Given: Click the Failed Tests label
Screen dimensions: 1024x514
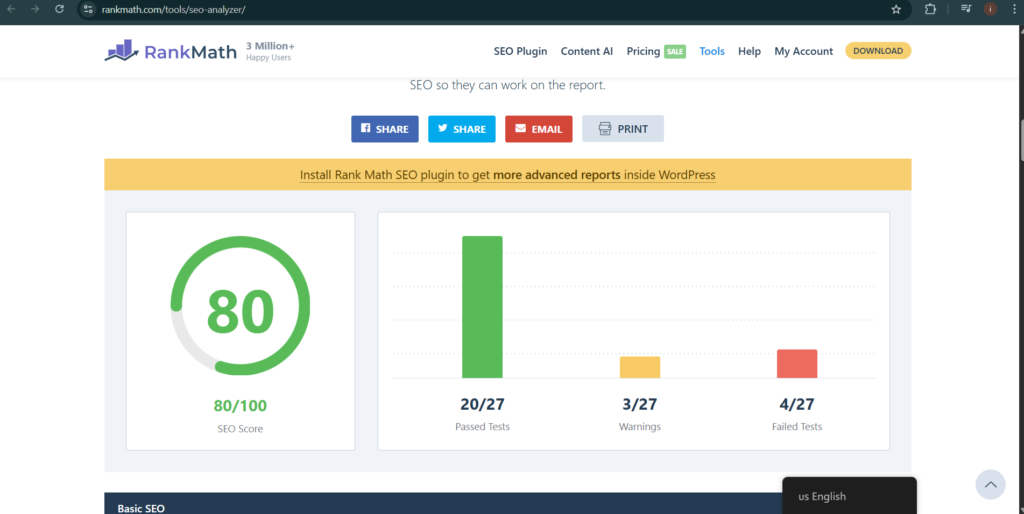Looking at the screenshot, I should [797, 426].
